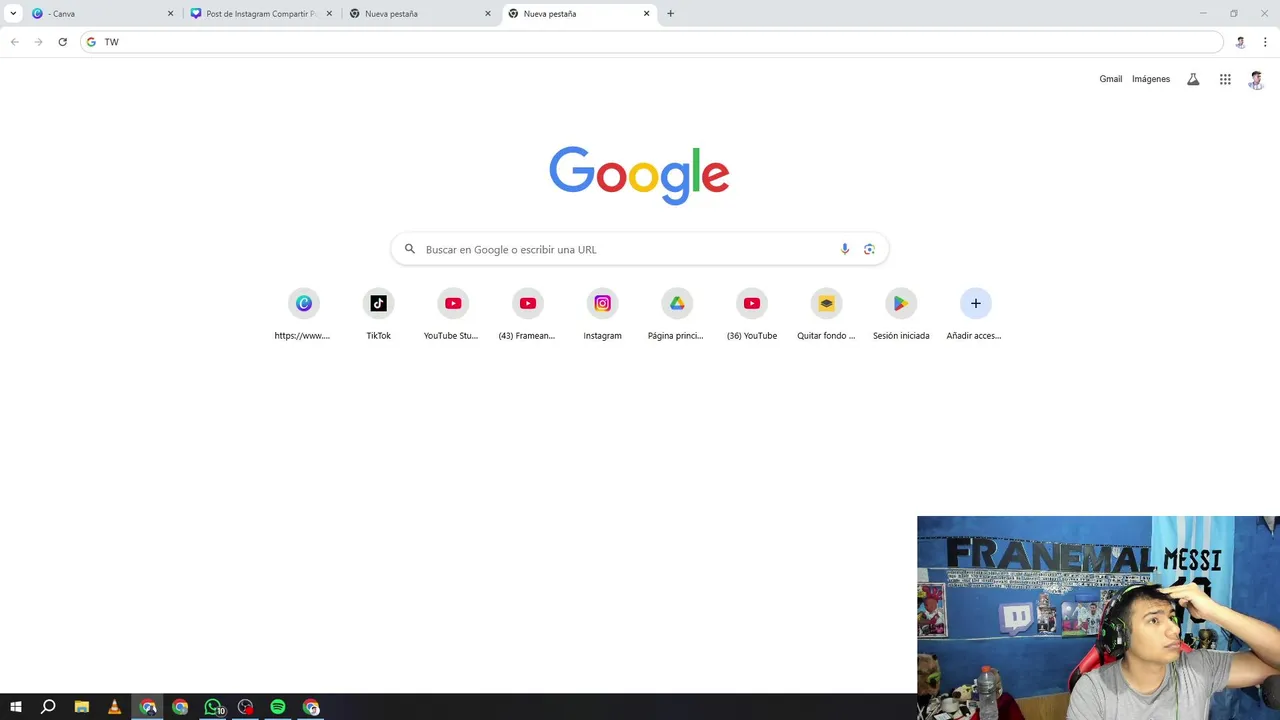Open Windows taskbar search
The image size is (1280, 720).
48,707
